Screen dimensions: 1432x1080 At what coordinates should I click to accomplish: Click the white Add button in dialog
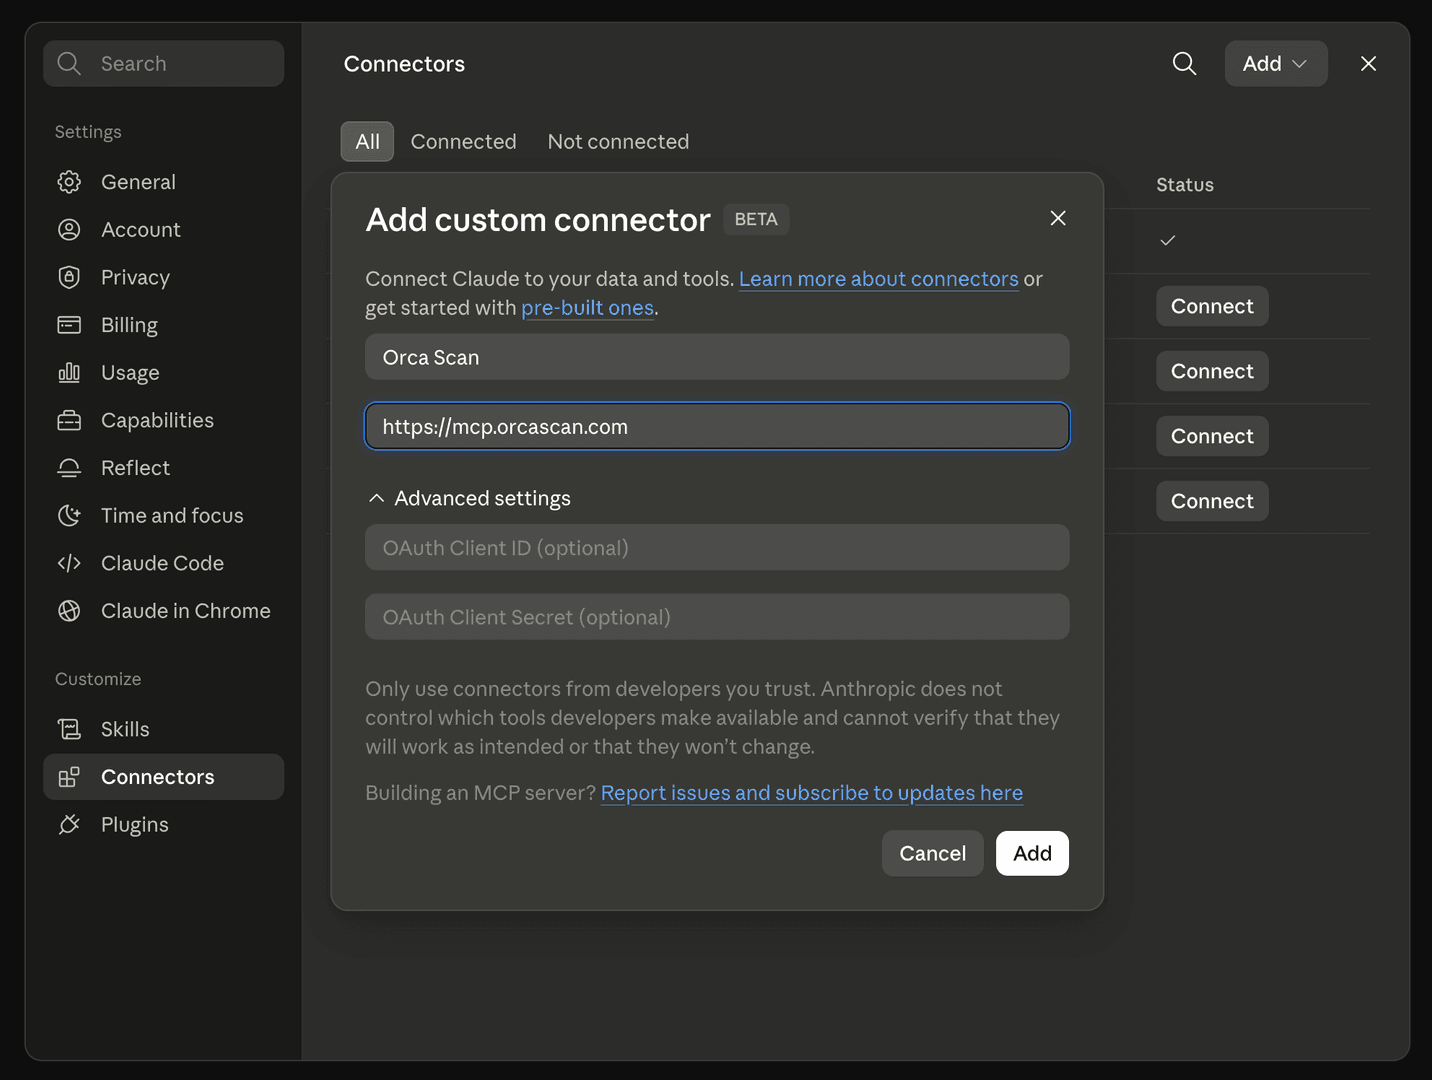[x=1032, y=853]
